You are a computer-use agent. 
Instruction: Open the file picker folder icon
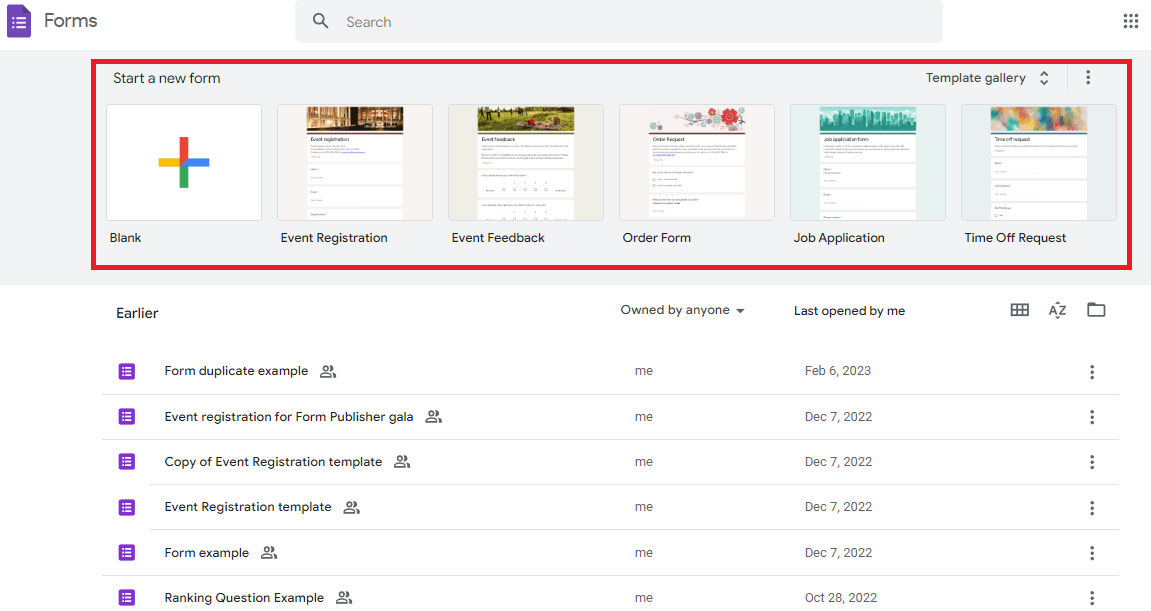[x=1096, y=310]
